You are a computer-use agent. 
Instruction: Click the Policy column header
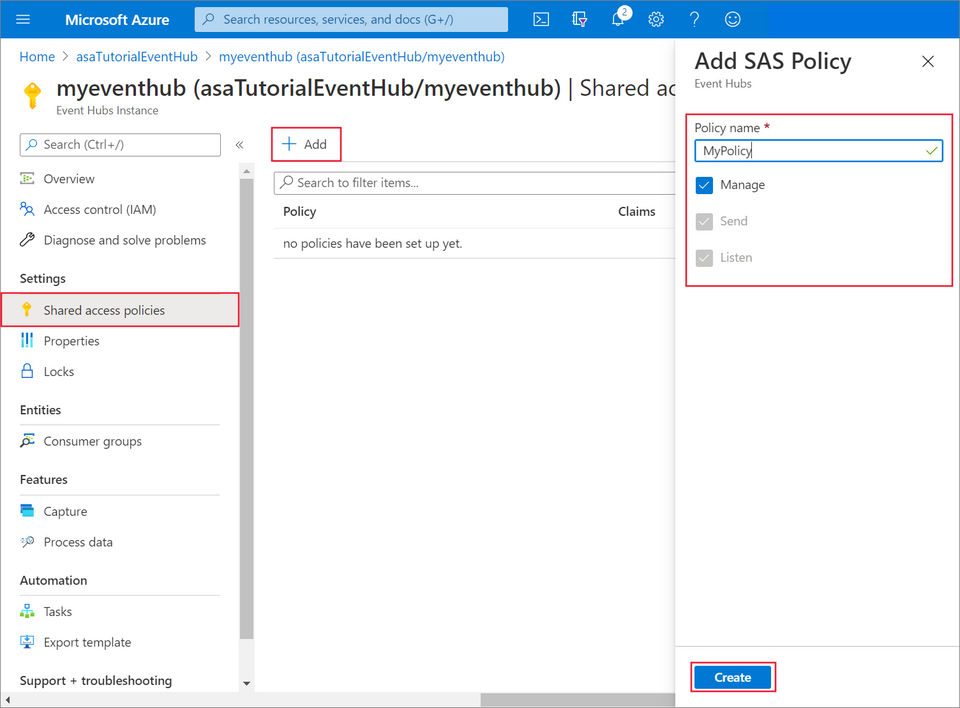[x=299, y=211]
